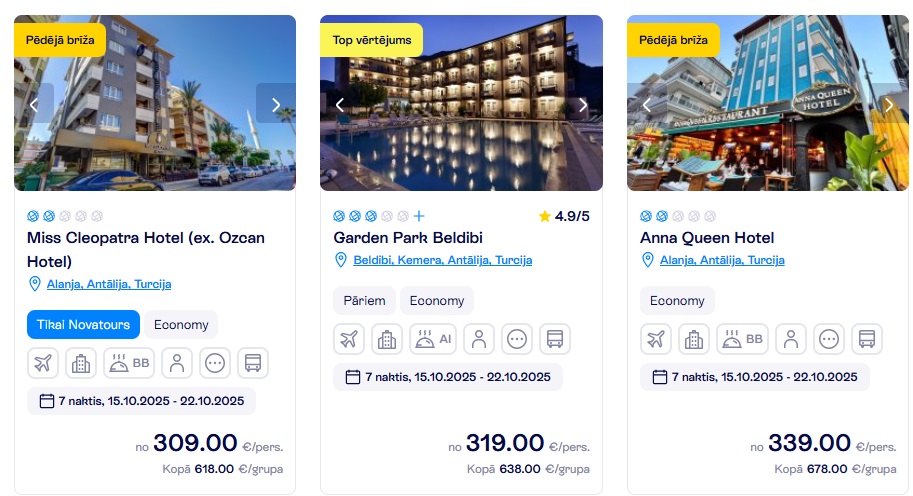Screen dimensions: 913x496
Task: Click bus transfer icon on Anna Queen Hotel card
Action: 867,339
